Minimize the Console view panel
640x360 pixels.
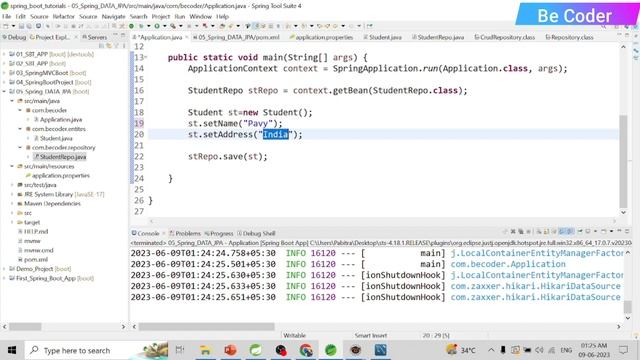coord(619,231)
